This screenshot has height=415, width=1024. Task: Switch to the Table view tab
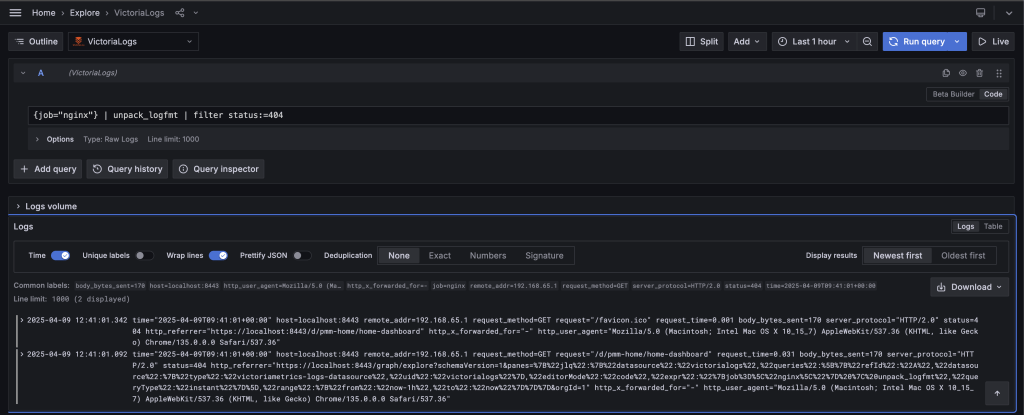click(994, 227)
